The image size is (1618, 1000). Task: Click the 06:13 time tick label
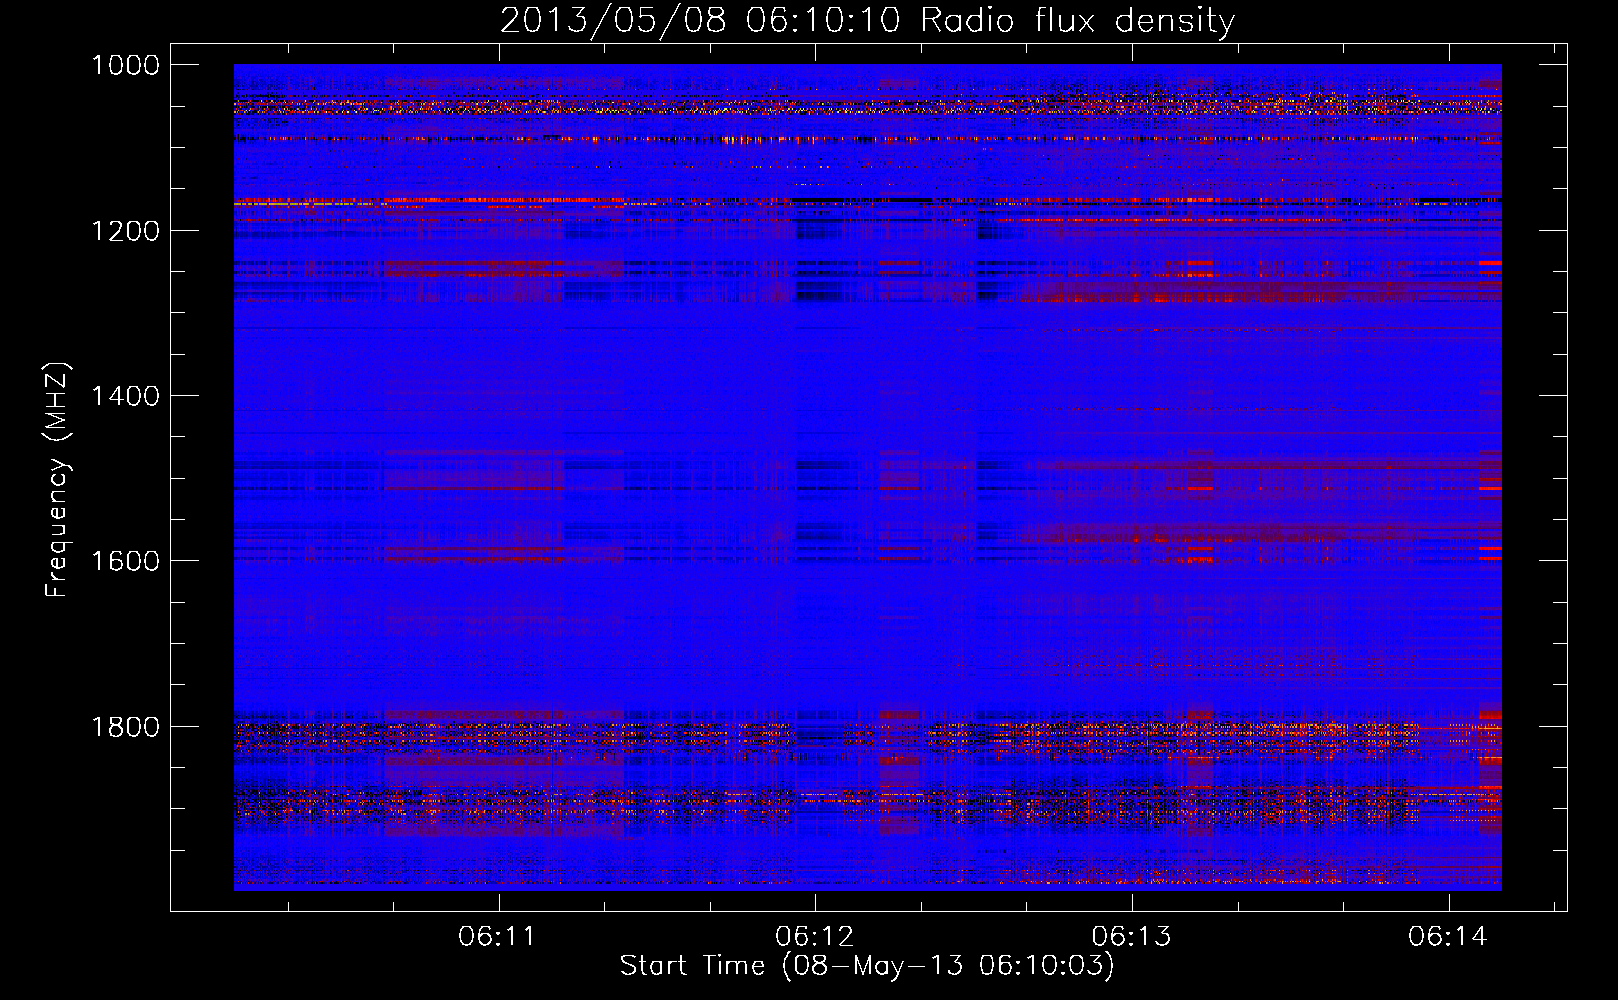click(1132, 936)
